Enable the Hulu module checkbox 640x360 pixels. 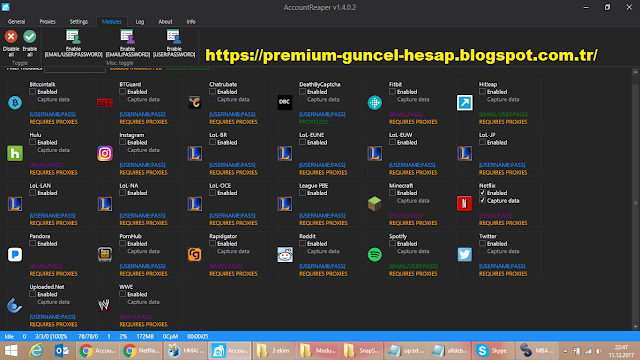pos(33,142)
